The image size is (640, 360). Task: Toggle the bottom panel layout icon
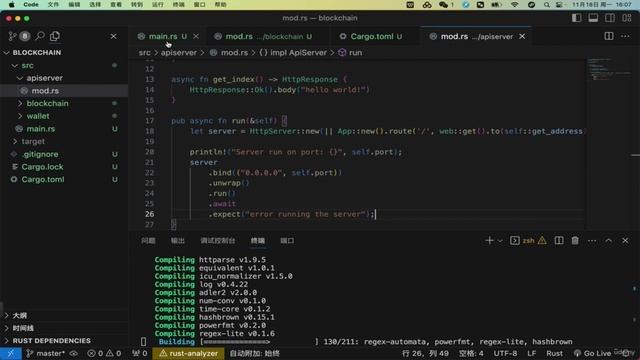593,18
